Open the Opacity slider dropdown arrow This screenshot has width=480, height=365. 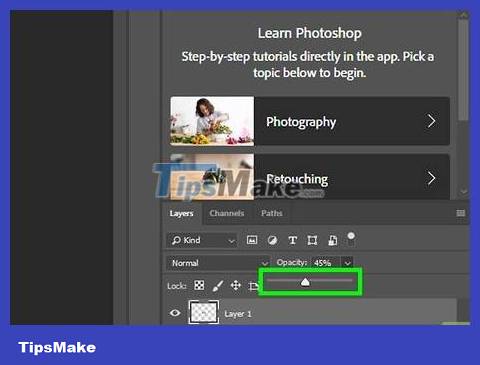[347, 263]
